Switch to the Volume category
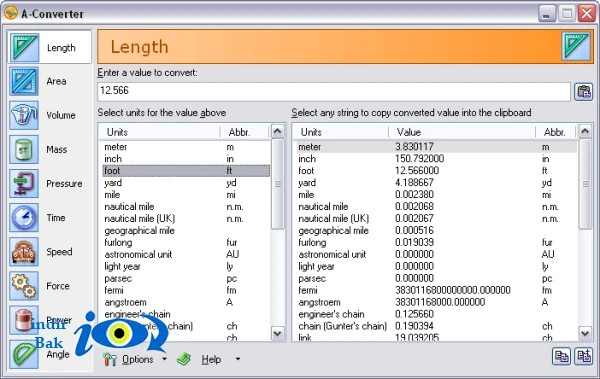 [x=24, y=115]
